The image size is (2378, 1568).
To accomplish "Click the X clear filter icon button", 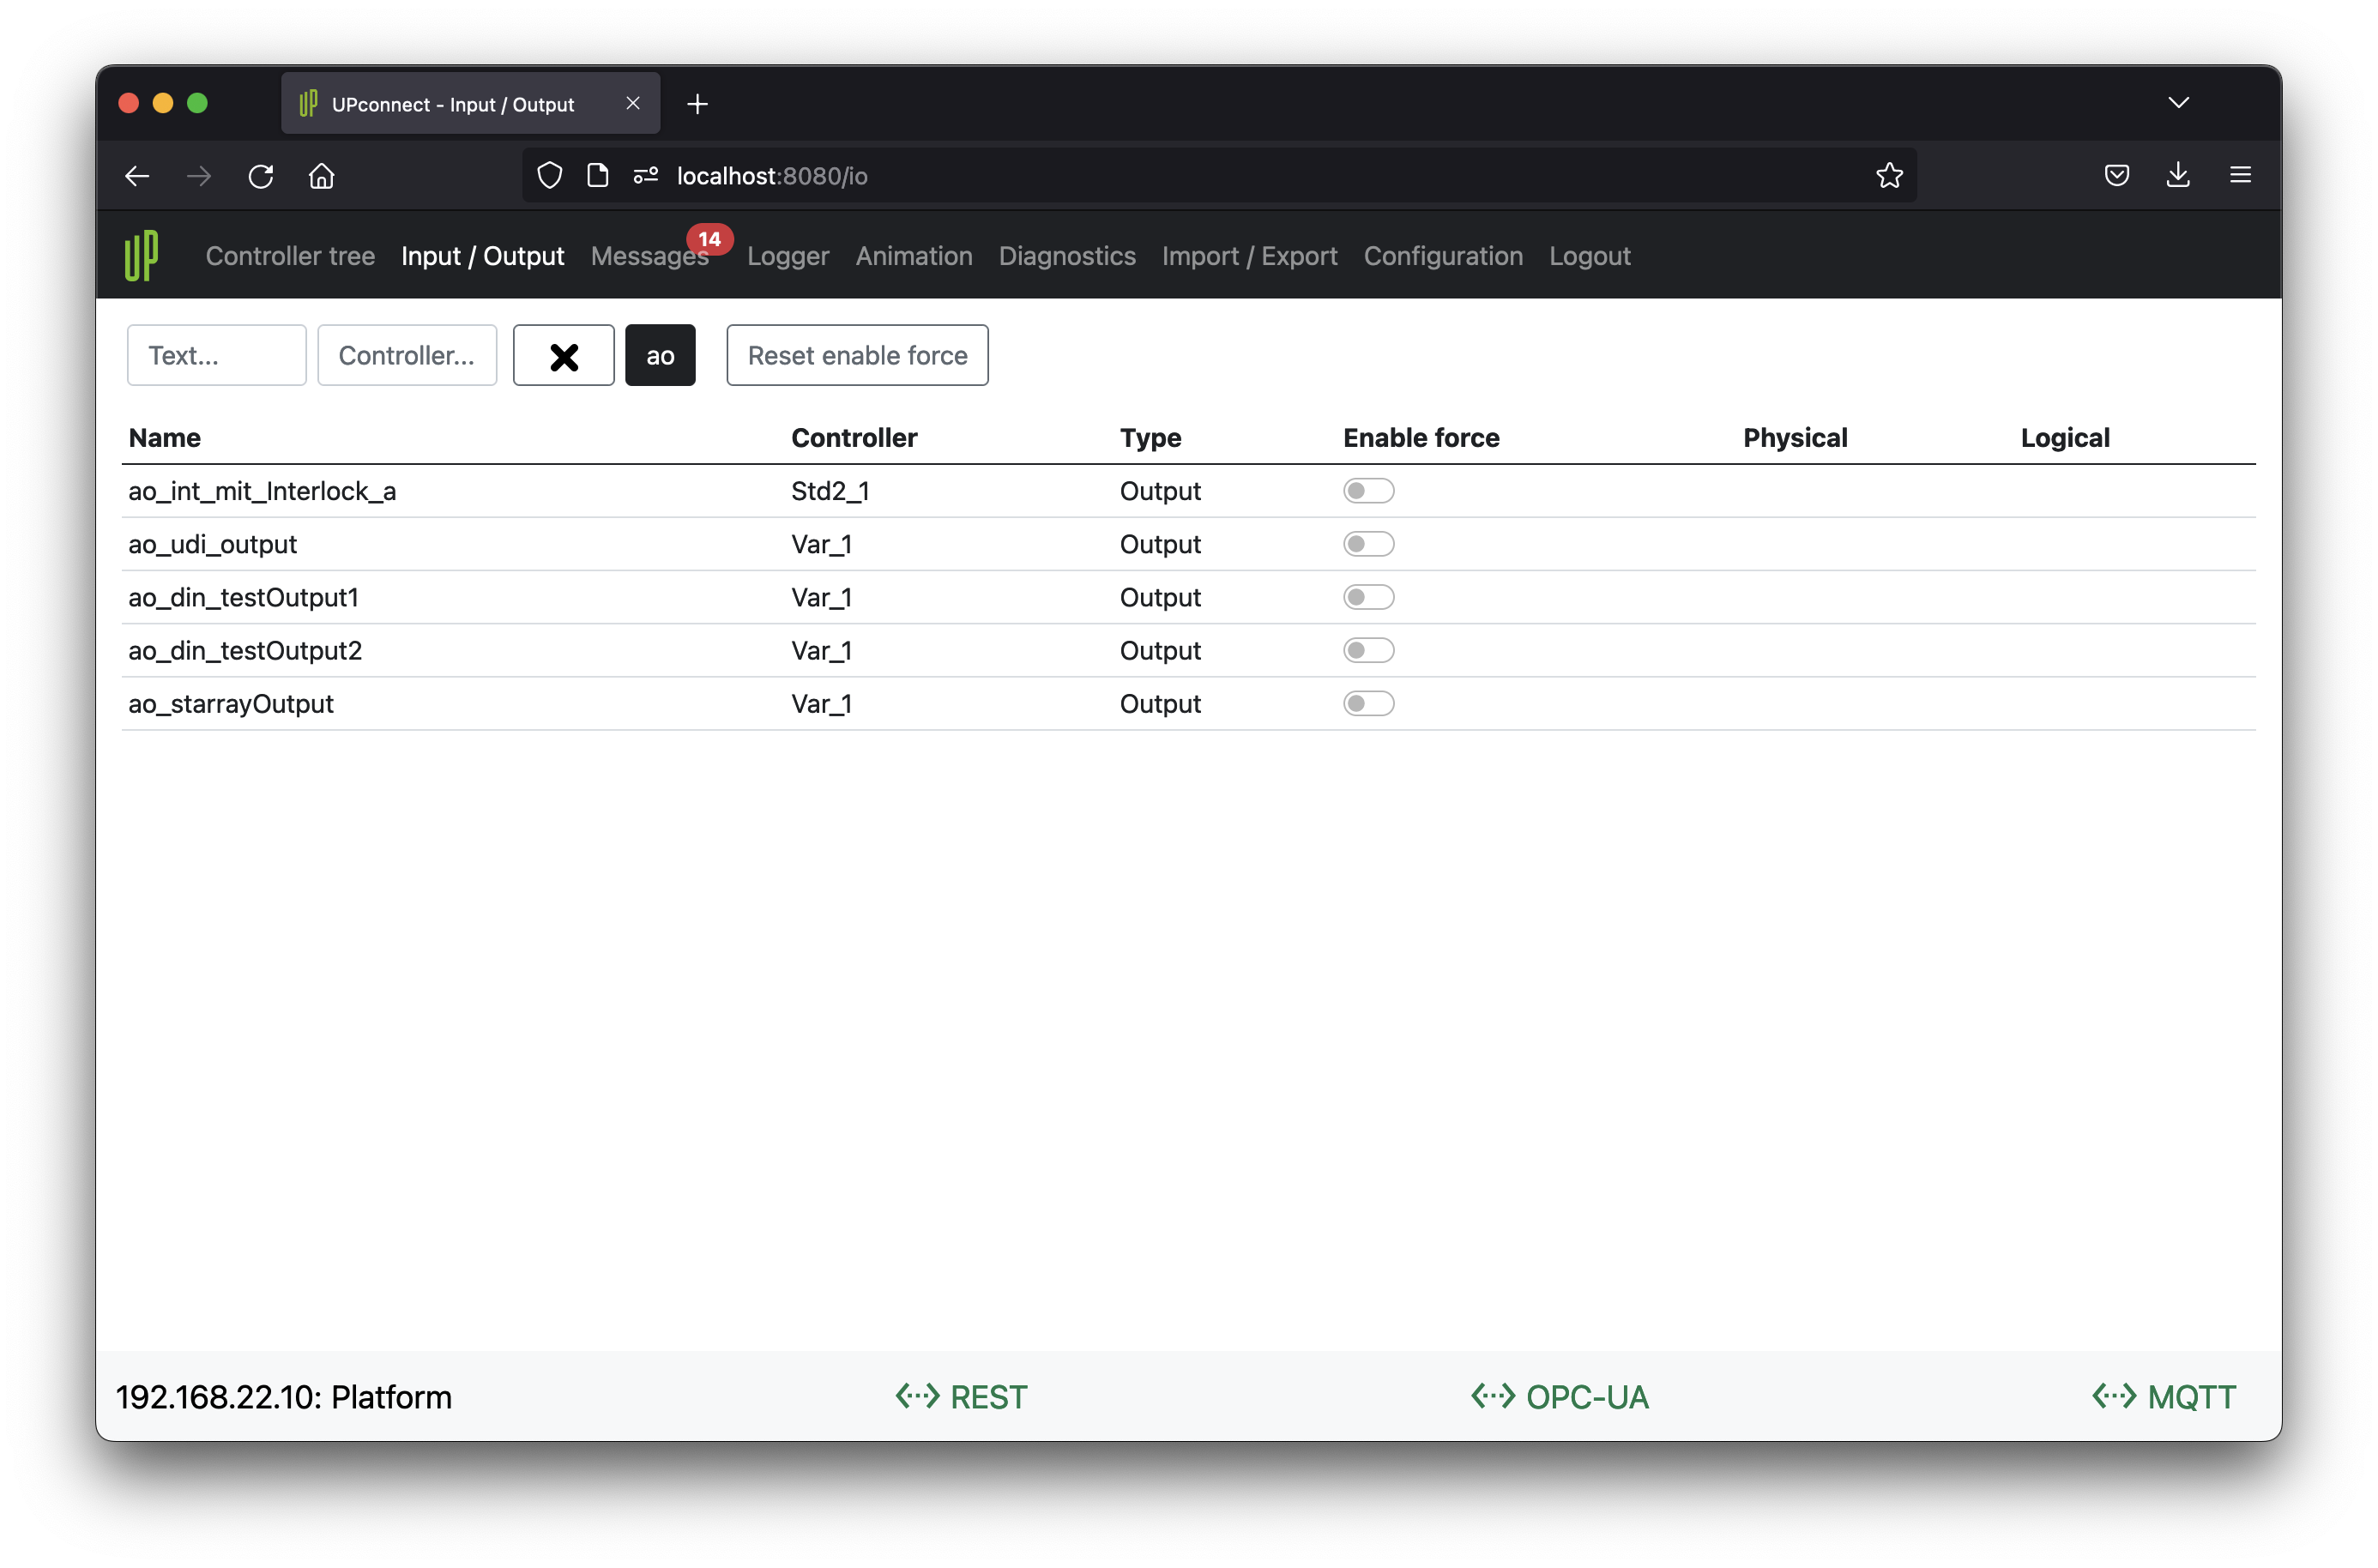I will (563, 355).
